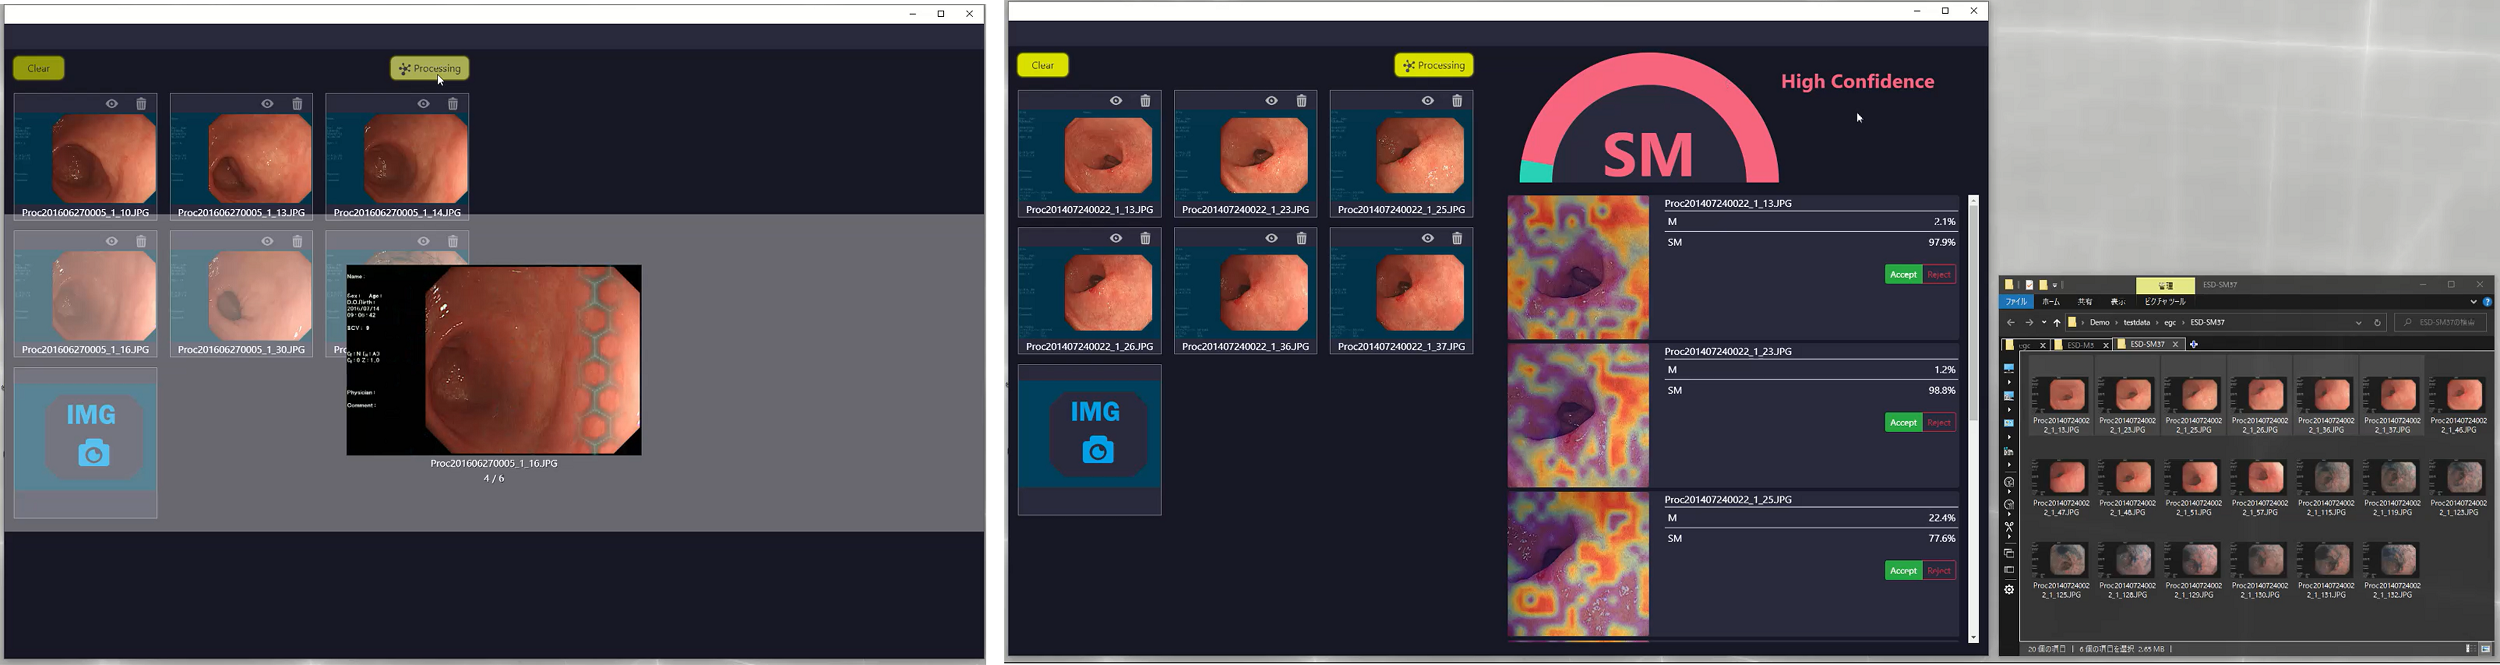
Task: Expand the Explorer ribbon chevron
Action: point(2473,302)
